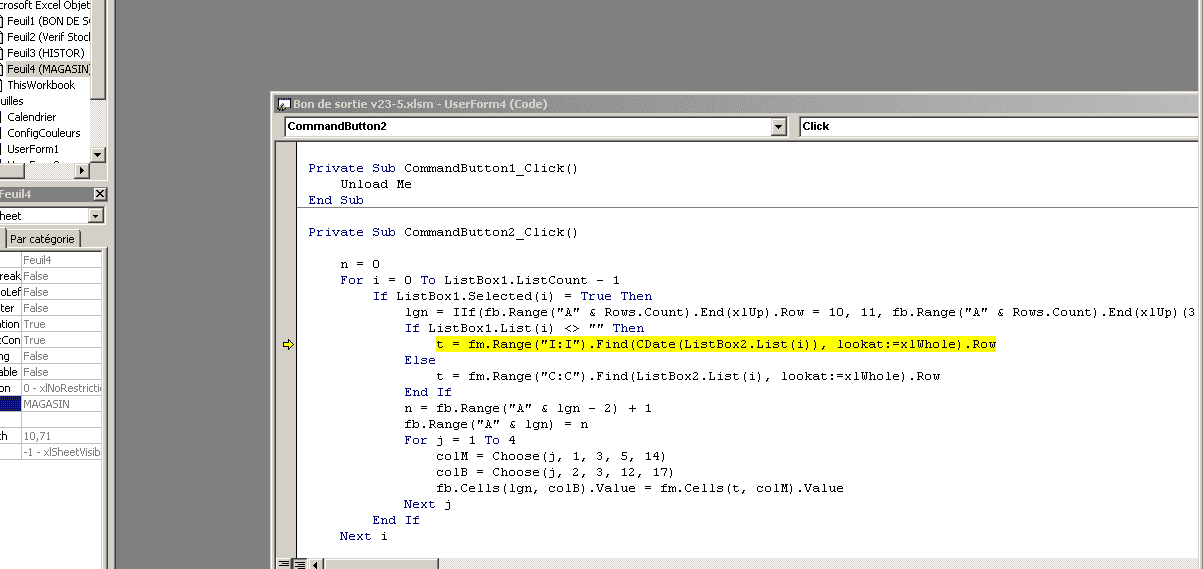1203x569 pixels.
Task: Click the For i = 0 To ListBox1.ListCount line
Action: [480, 280]
